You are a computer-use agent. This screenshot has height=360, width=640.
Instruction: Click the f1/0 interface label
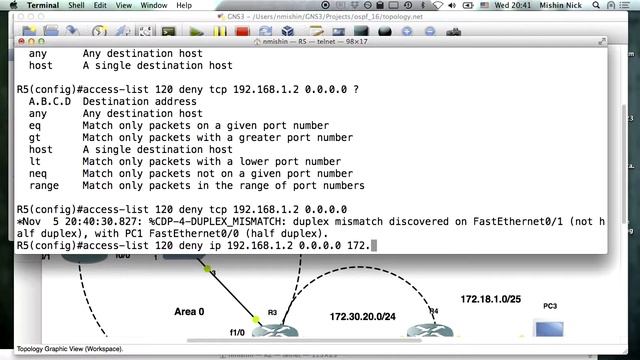[237, 333]
